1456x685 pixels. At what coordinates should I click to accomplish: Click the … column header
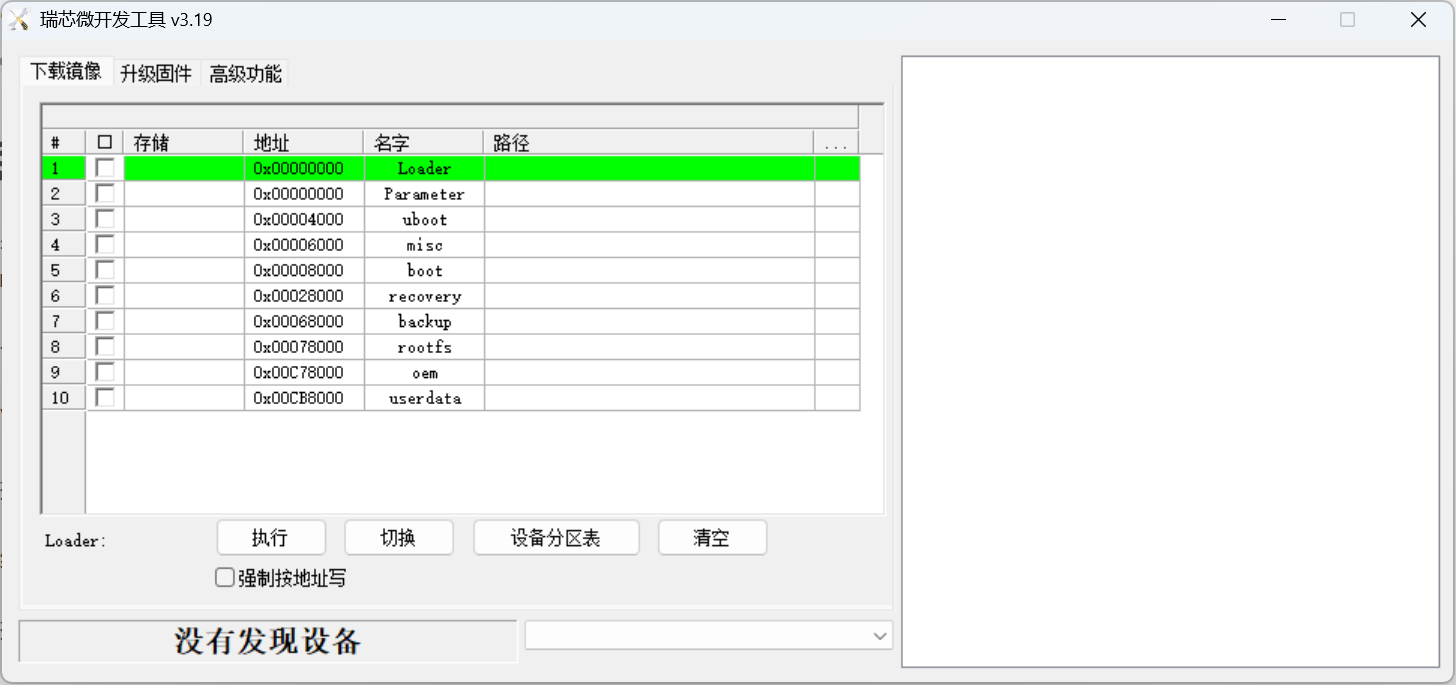(836, 143)
